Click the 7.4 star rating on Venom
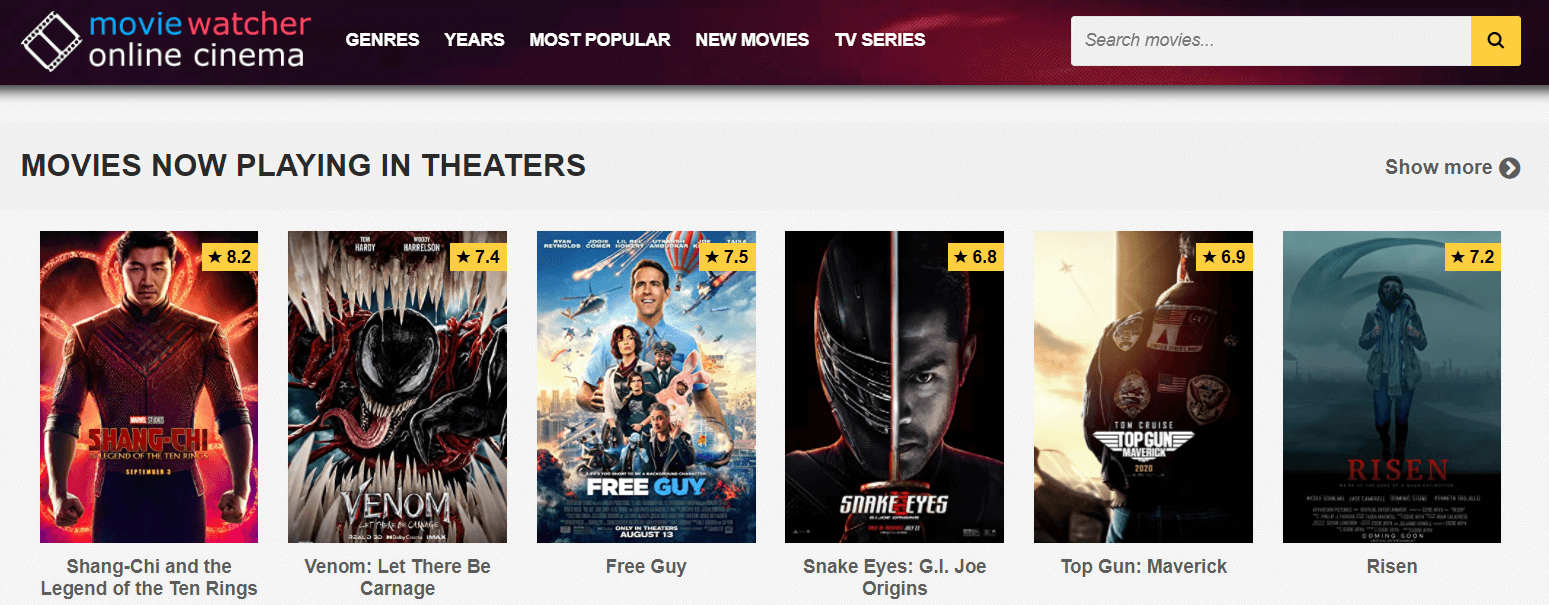The height and width of the screenshot is (605, 1549). (x=478, y=257)
